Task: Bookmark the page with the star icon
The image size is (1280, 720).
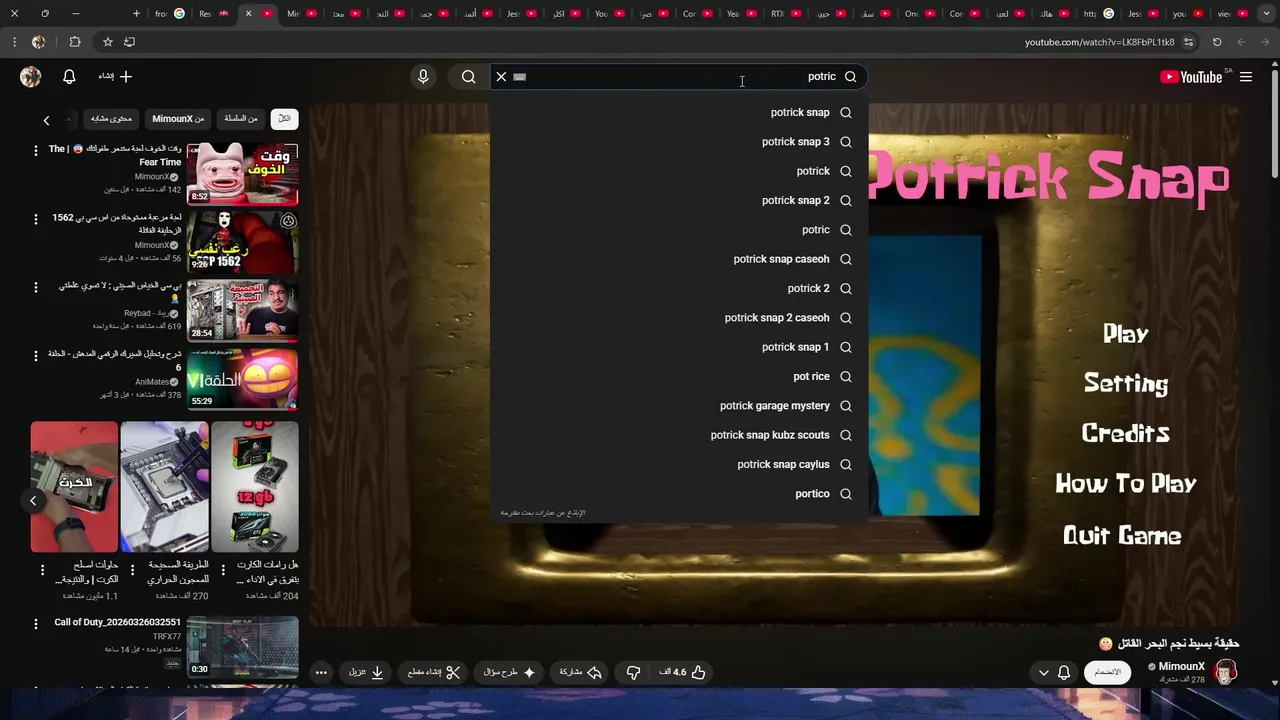Action: pos(107,42)
